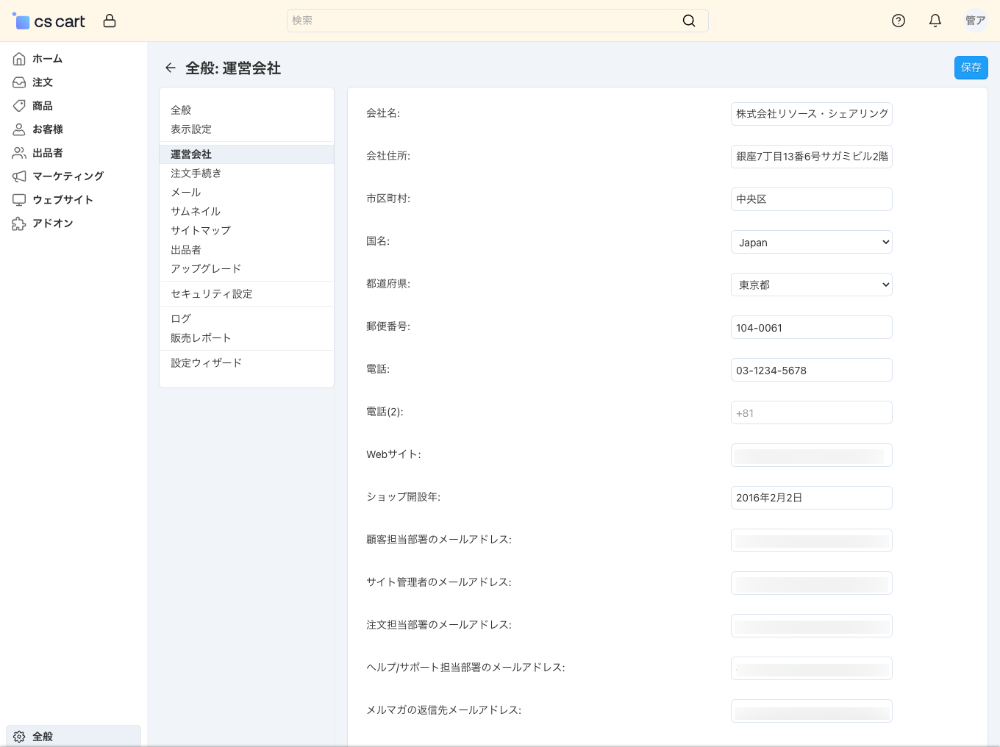The image size is (1000, 747).
Task: Click the 会社住所 input field
Action: [811, 156]
